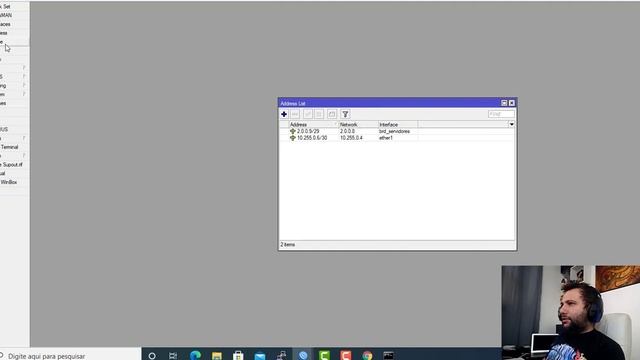
Task: Click network cell 2.0.0.0
Action: pos(347,131)
